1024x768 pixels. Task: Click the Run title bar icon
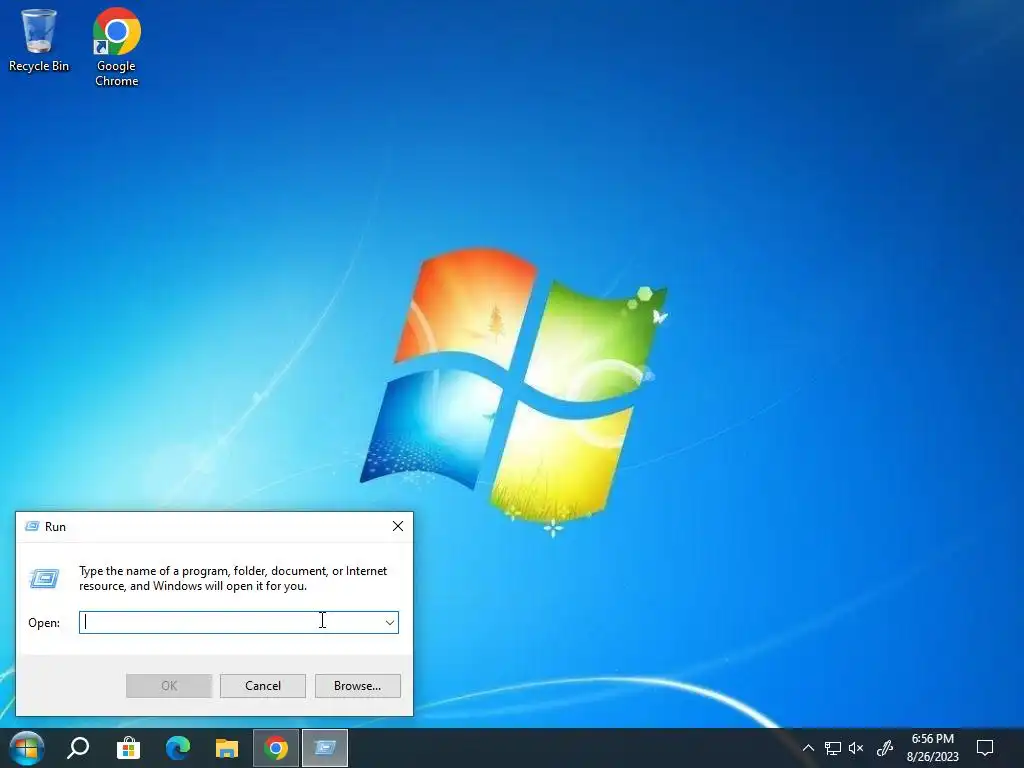32,526
